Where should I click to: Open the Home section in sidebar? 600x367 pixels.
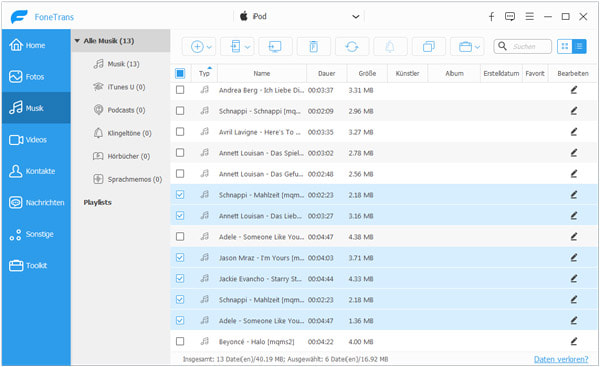tap(36, 45)
